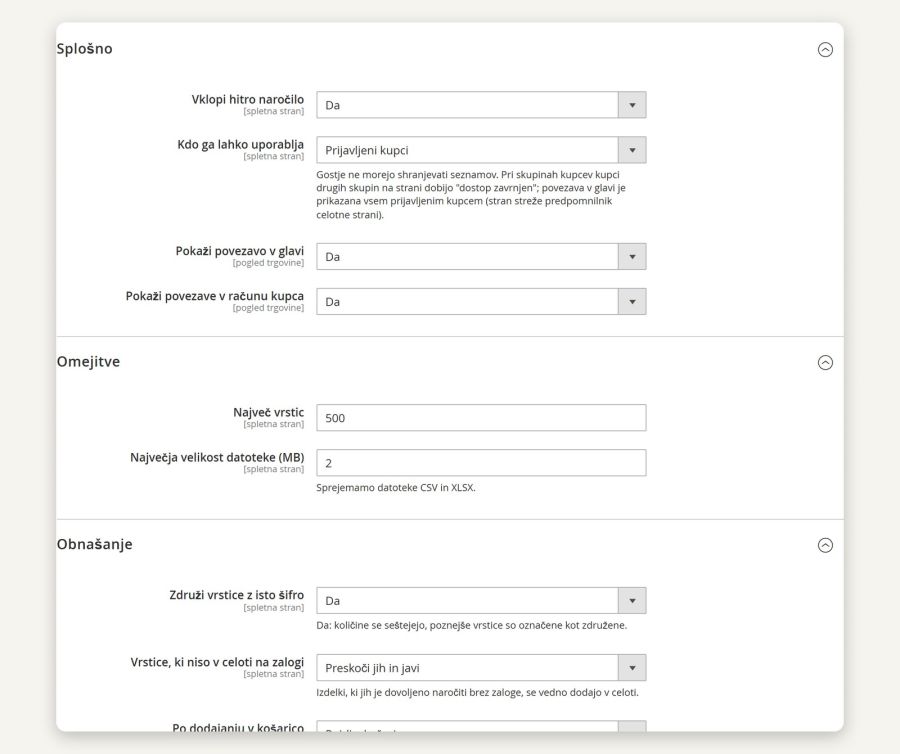Click the Pokaži povezave v računu kupca label
The width and height of the screenshot is (900, 754).
pos(215,296)
